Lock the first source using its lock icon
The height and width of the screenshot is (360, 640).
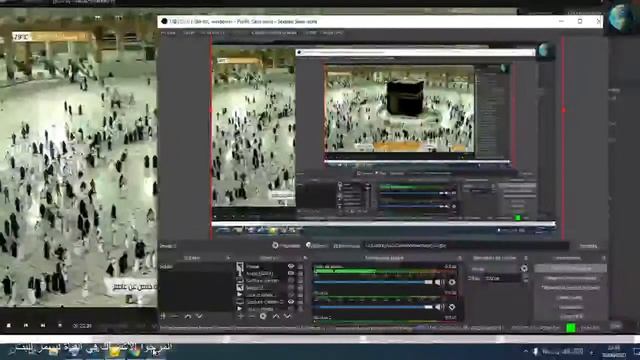300,267
